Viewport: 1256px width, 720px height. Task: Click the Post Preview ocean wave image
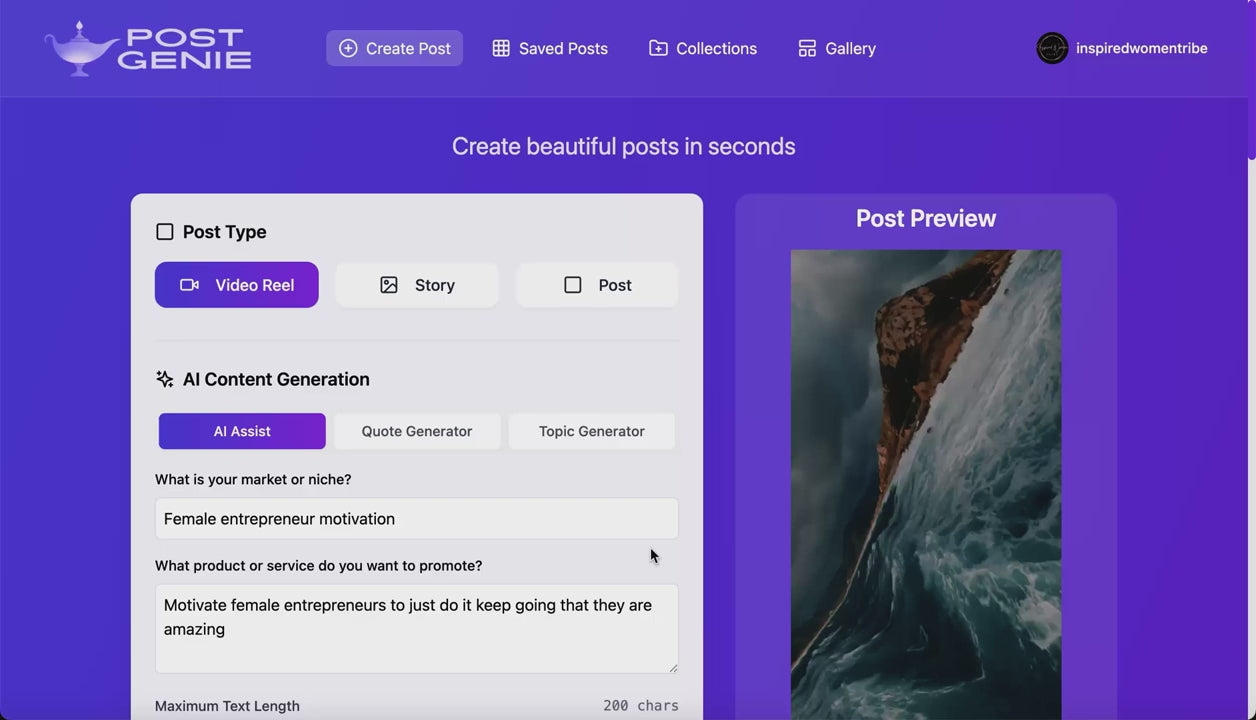click(926, 480)
